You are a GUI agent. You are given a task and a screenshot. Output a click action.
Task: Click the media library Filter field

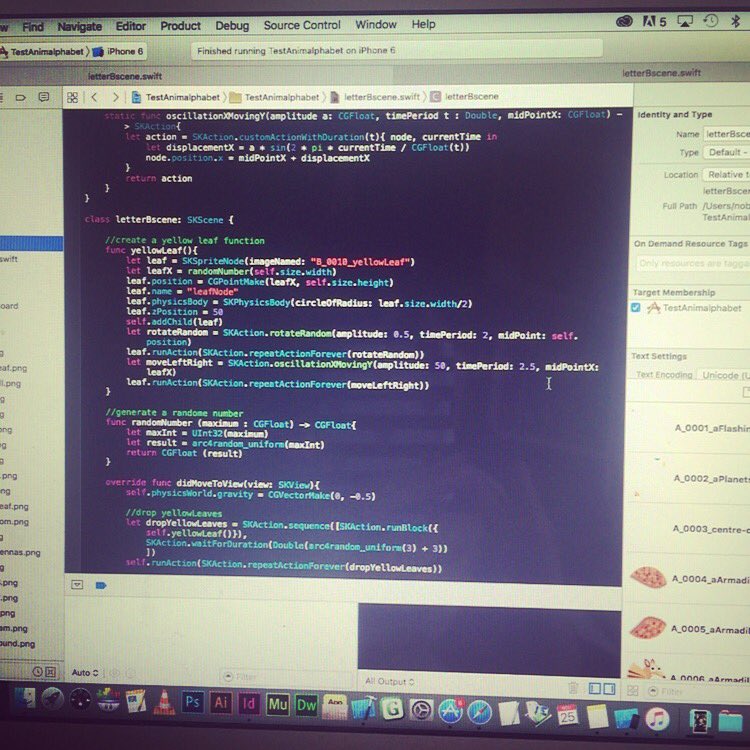coord(698,691)
